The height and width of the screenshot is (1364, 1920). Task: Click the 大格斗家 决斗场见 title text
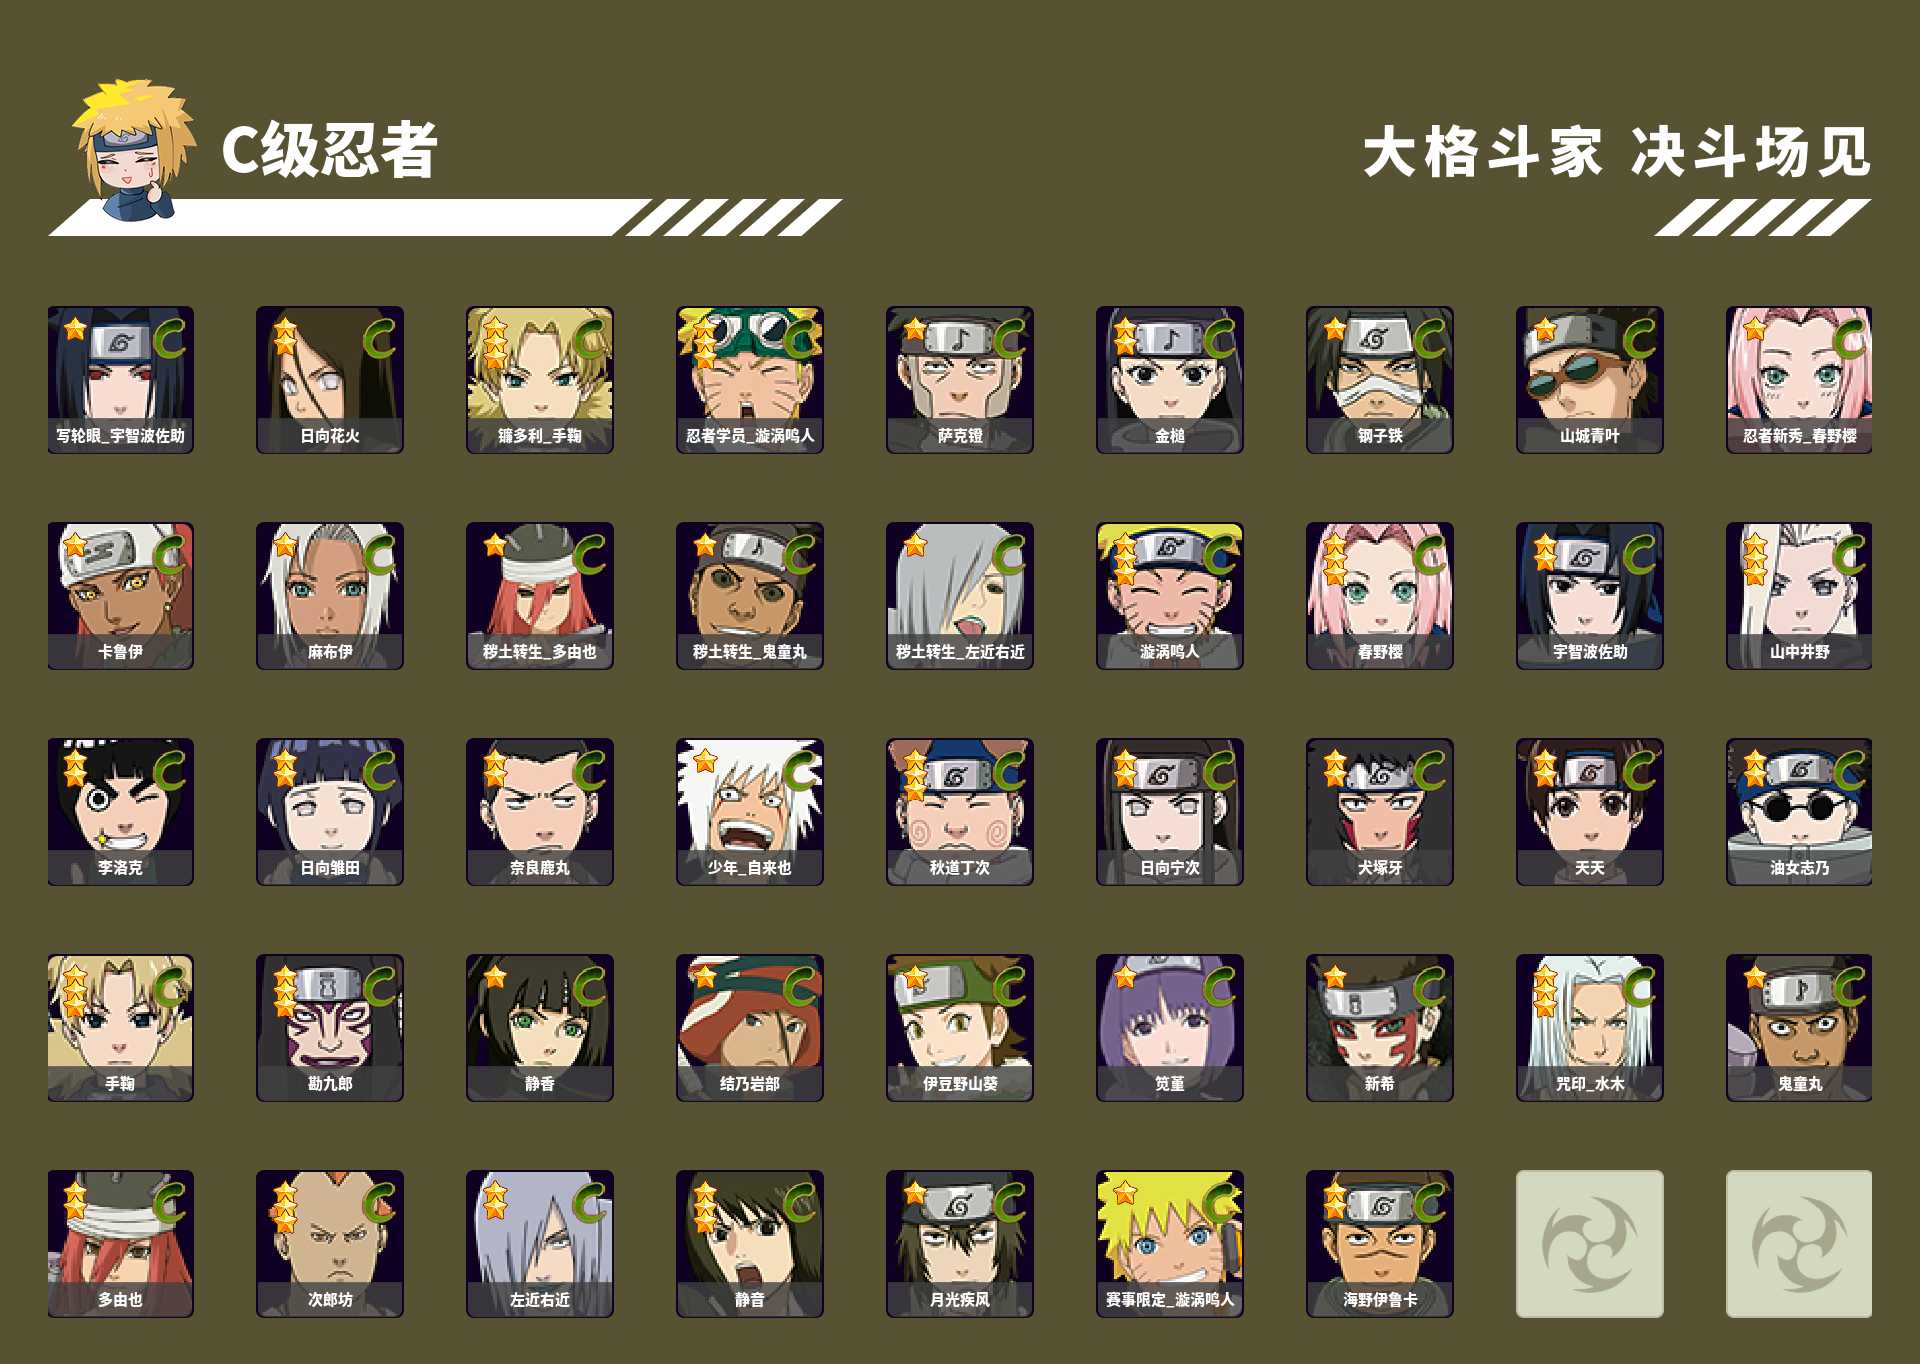(1617, 152)
